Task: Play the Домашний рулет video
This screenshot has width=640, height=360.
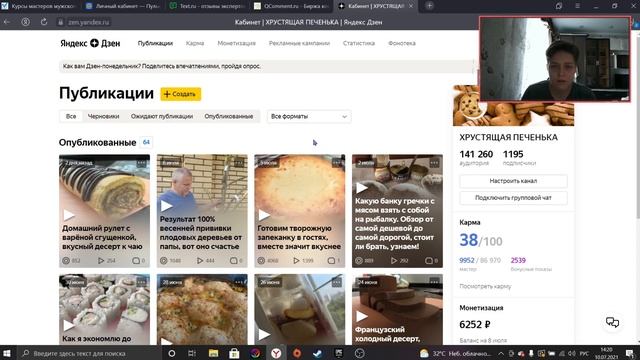Action: click(69, 215)
